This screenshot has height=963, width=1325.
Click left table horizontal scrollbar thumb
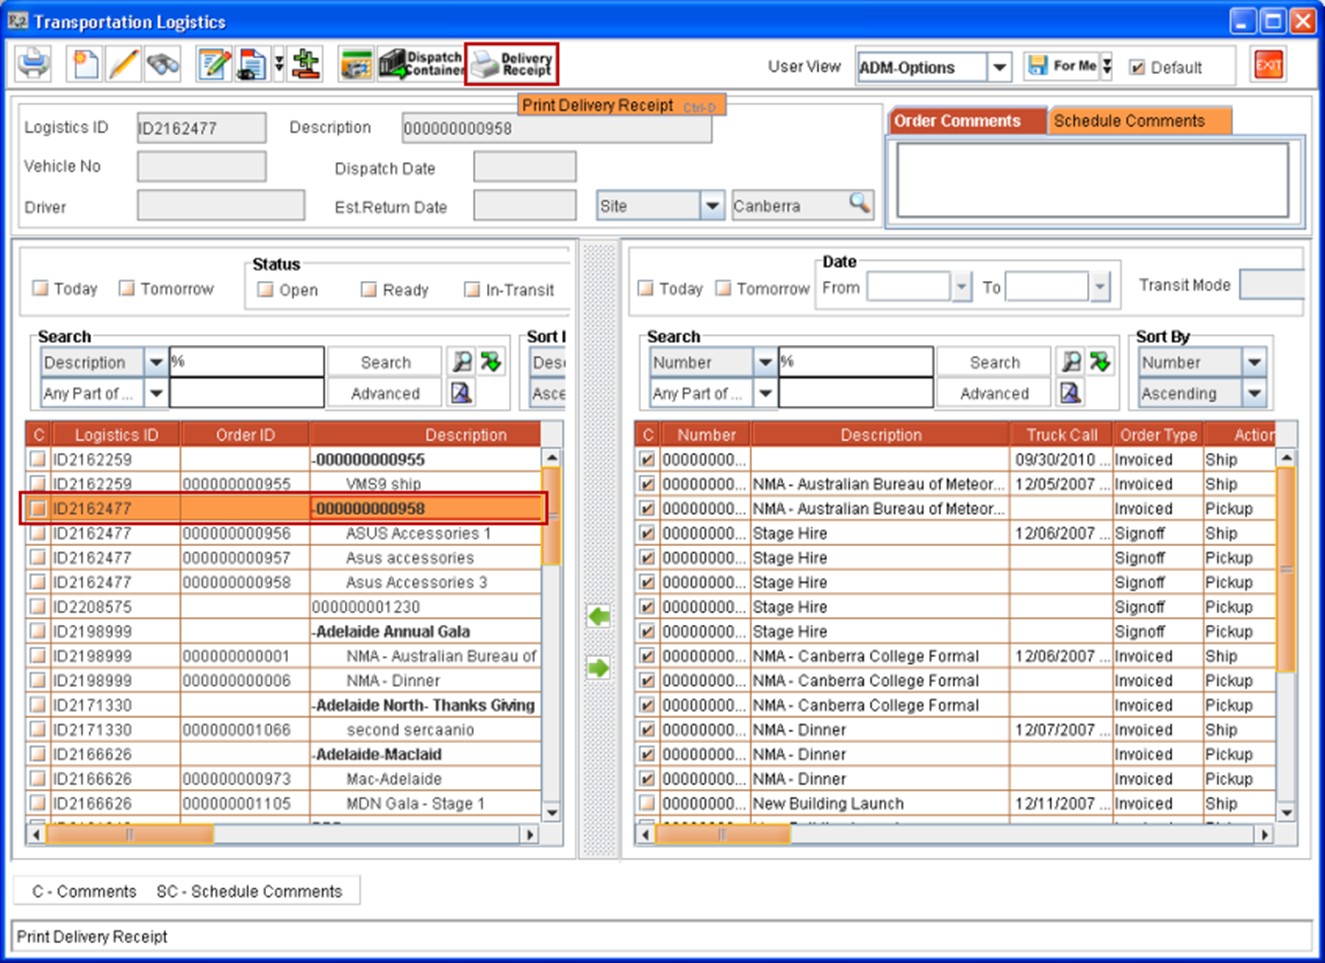[129, 834]
